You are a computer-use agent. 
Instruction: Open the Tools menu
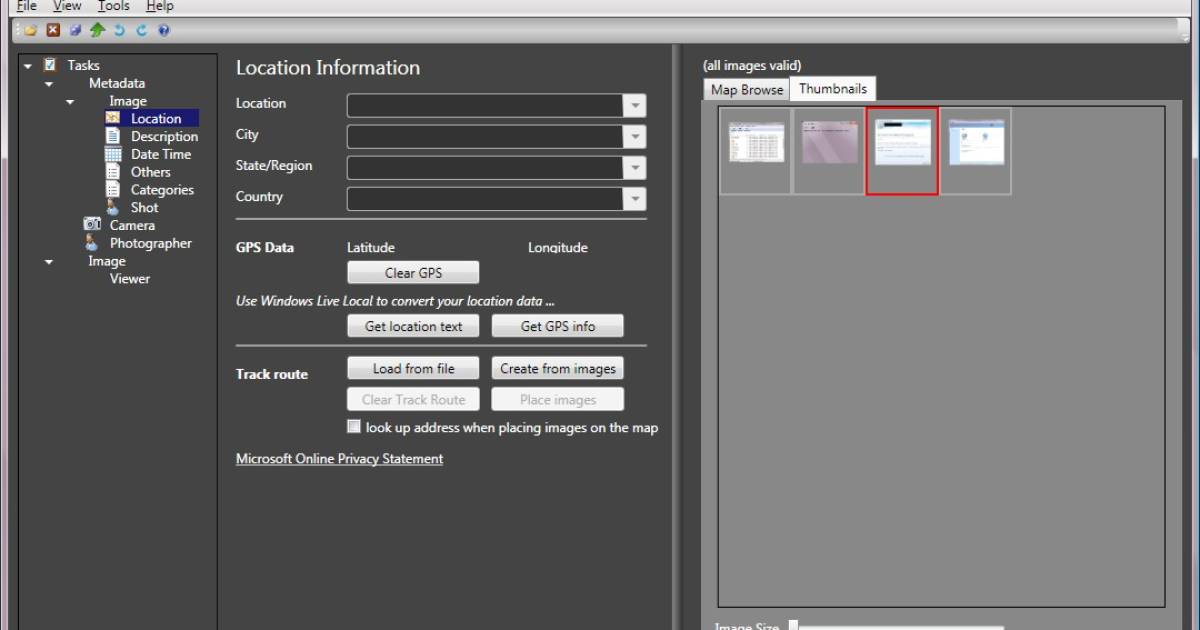(x=112, y=6)
